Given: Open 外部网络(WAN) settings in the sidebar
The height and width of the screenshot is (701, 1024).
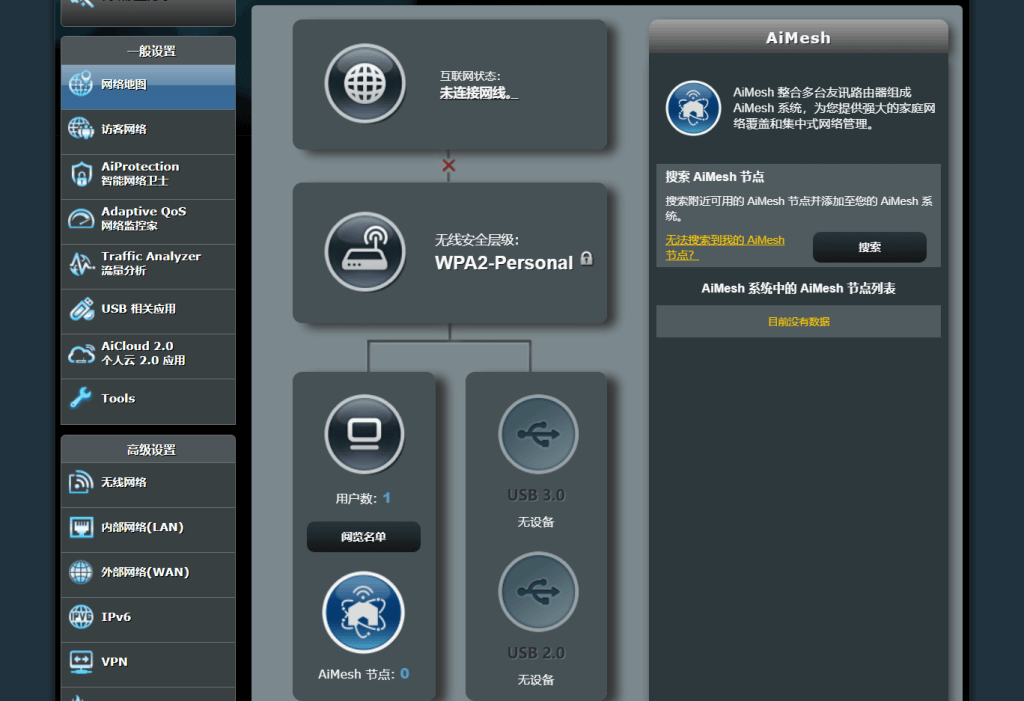Looking at the screenshot, I should 148,572.
